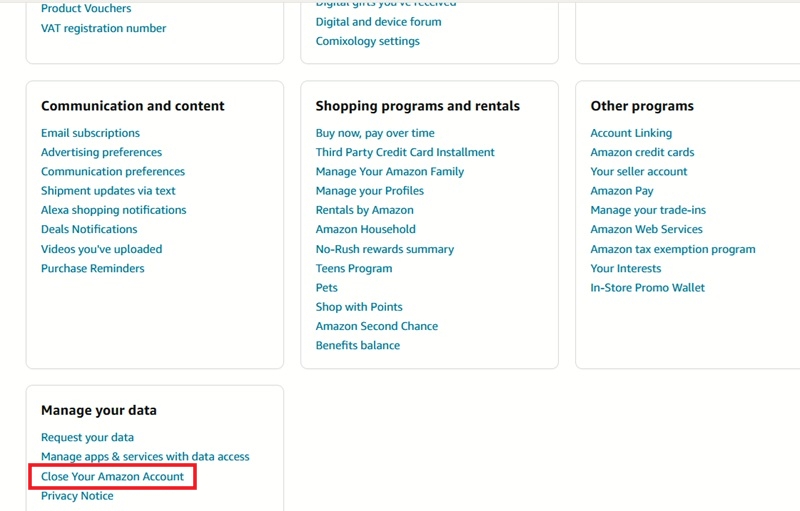The width and height of the screenshot is (800, 511).
Task: Open Advertising preferences link
Action: 102,152
